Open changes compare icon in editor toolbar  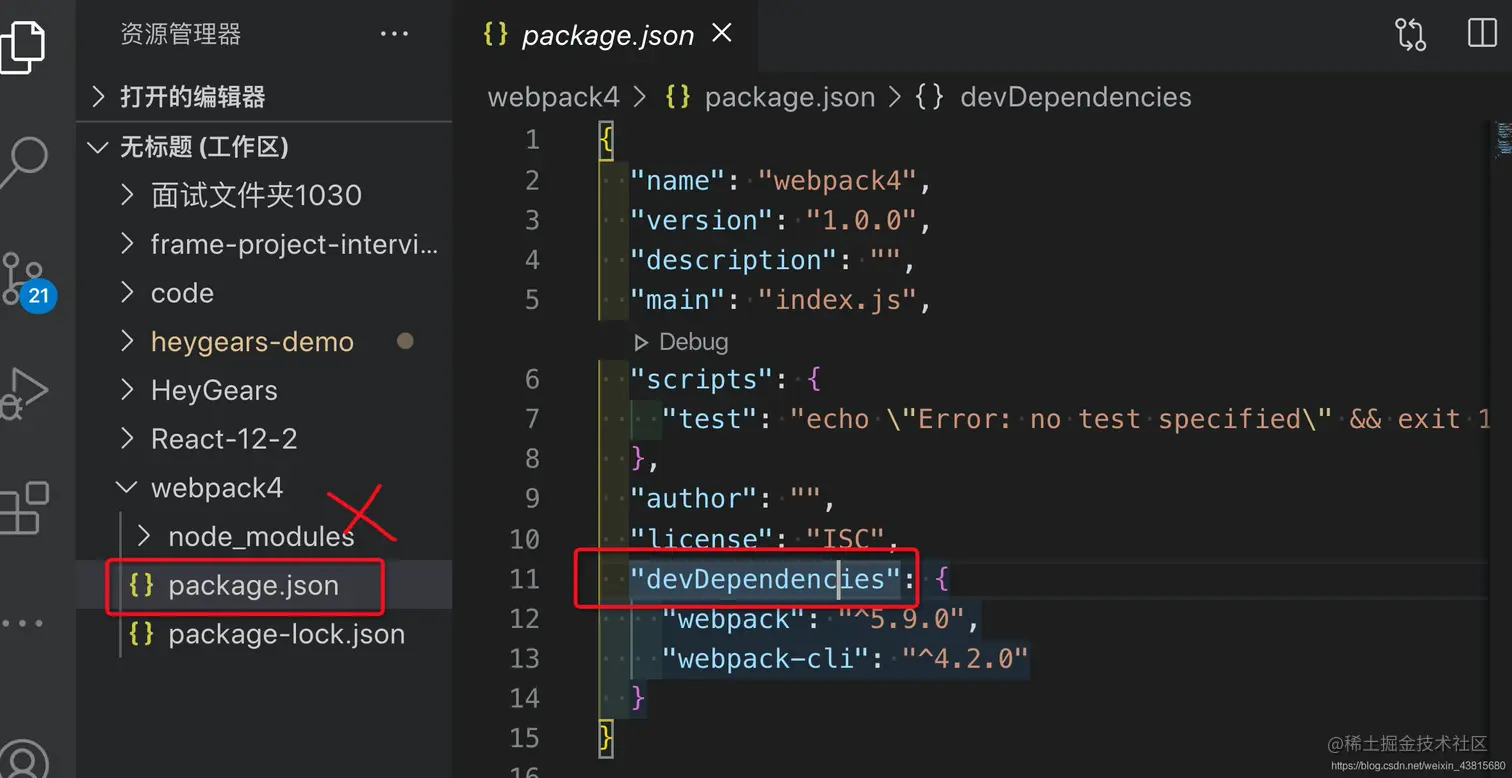point(1411,35)
